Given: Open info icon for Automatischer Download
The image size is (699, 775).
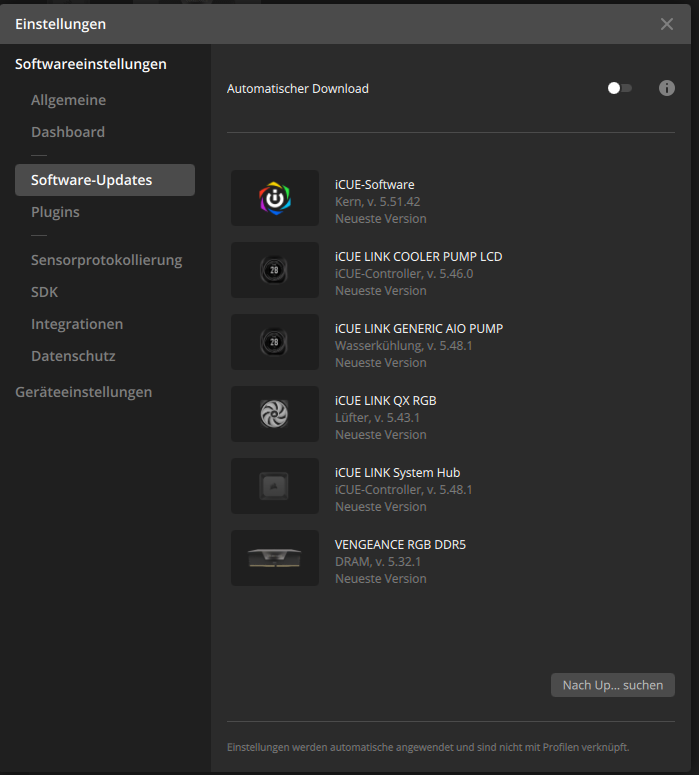Looking at the screenshot, I should click(666, 88).
